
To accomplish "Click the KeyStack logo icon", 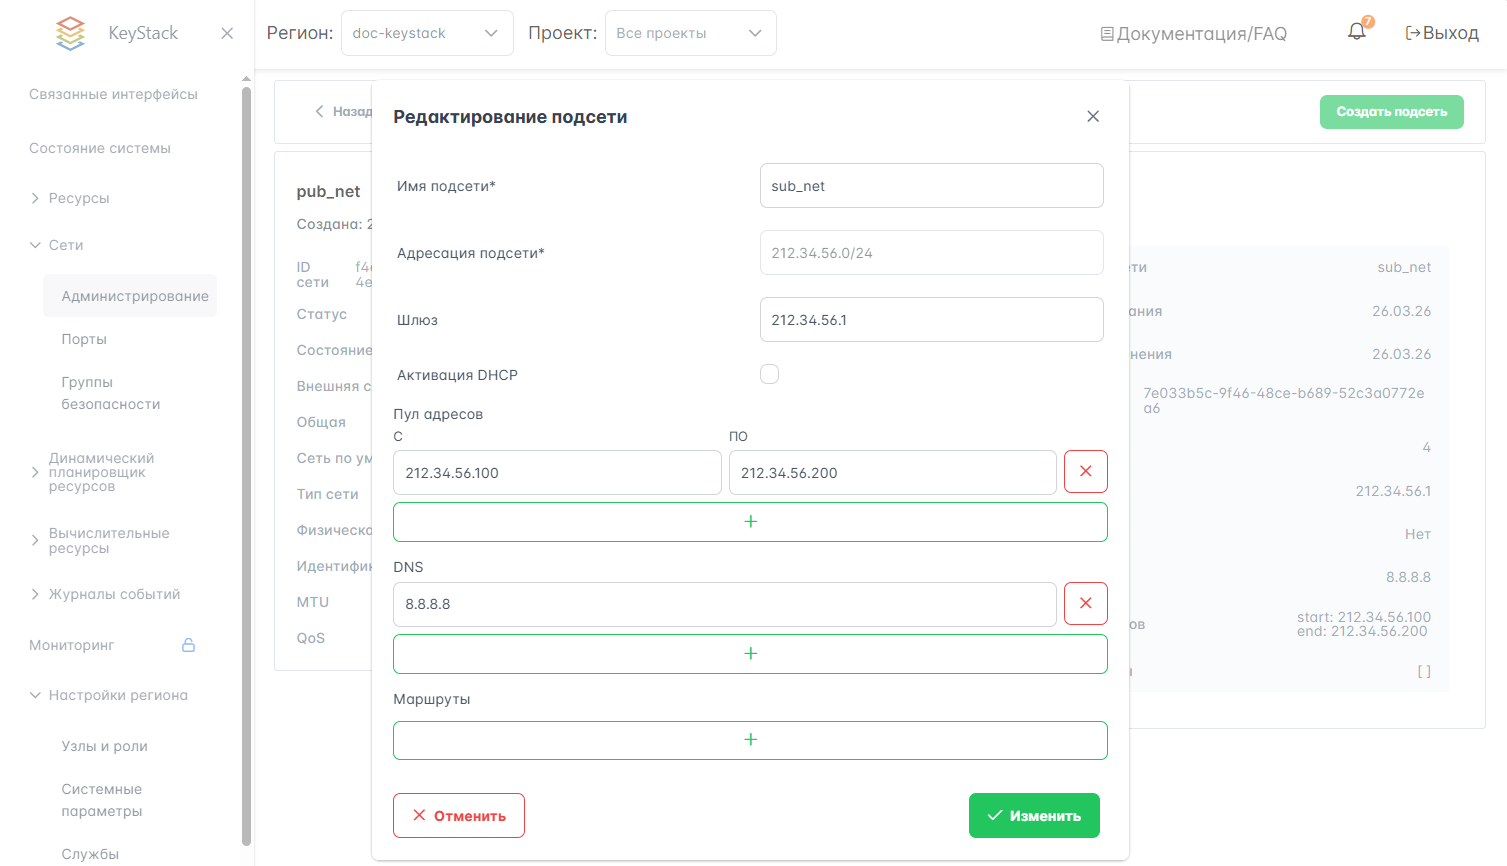I will (70, 33).
